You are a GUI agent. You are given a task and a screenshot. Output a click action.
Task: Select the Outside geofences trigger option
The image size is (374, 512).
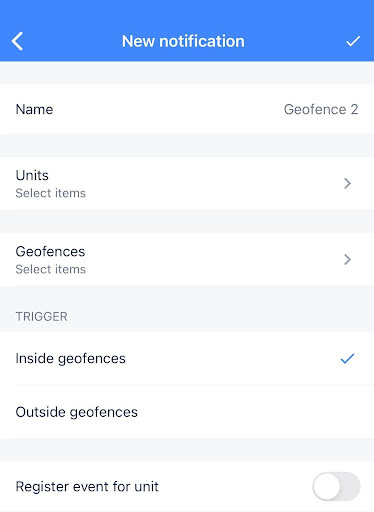(187, 412)
